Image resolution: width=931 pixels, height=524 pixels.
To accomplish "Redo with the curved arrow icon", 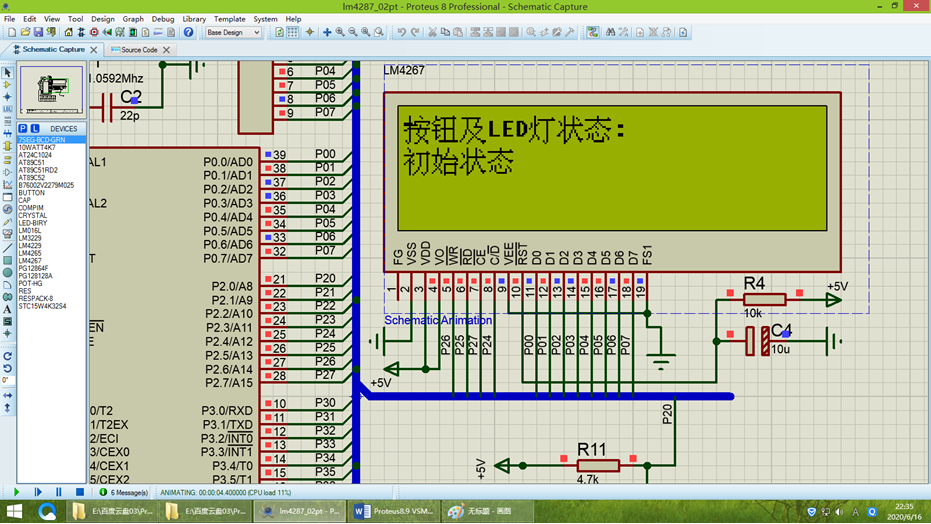I will [415, 32].
